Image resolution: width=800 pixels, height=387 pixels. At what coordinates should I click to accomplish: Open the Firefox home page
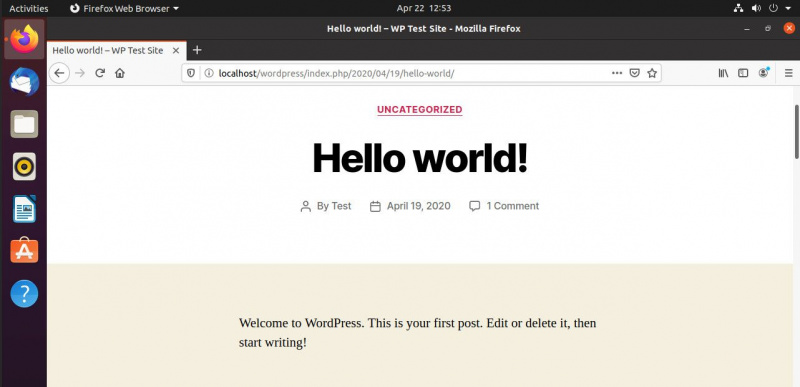point(120,73)
